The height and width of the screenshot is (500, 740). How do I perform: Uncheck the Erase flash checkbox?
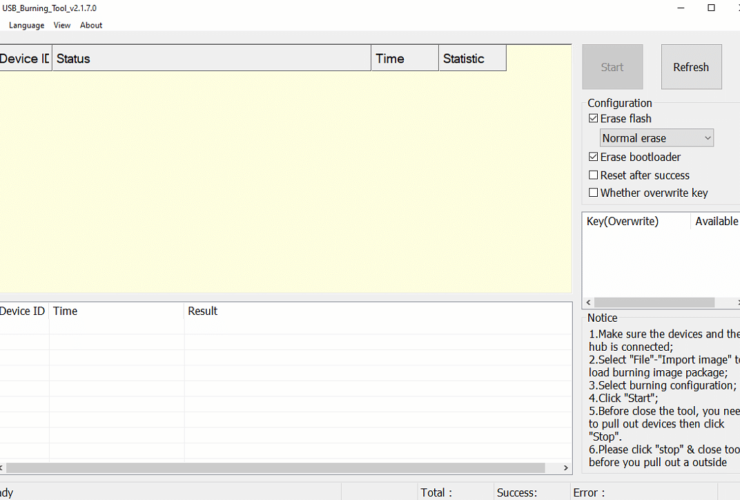594,119
